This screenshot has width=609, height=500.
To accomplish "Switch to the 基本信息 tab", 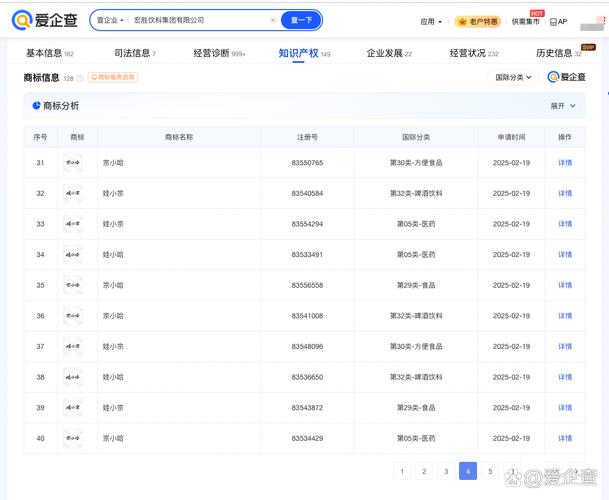I will tap(50, 53).
